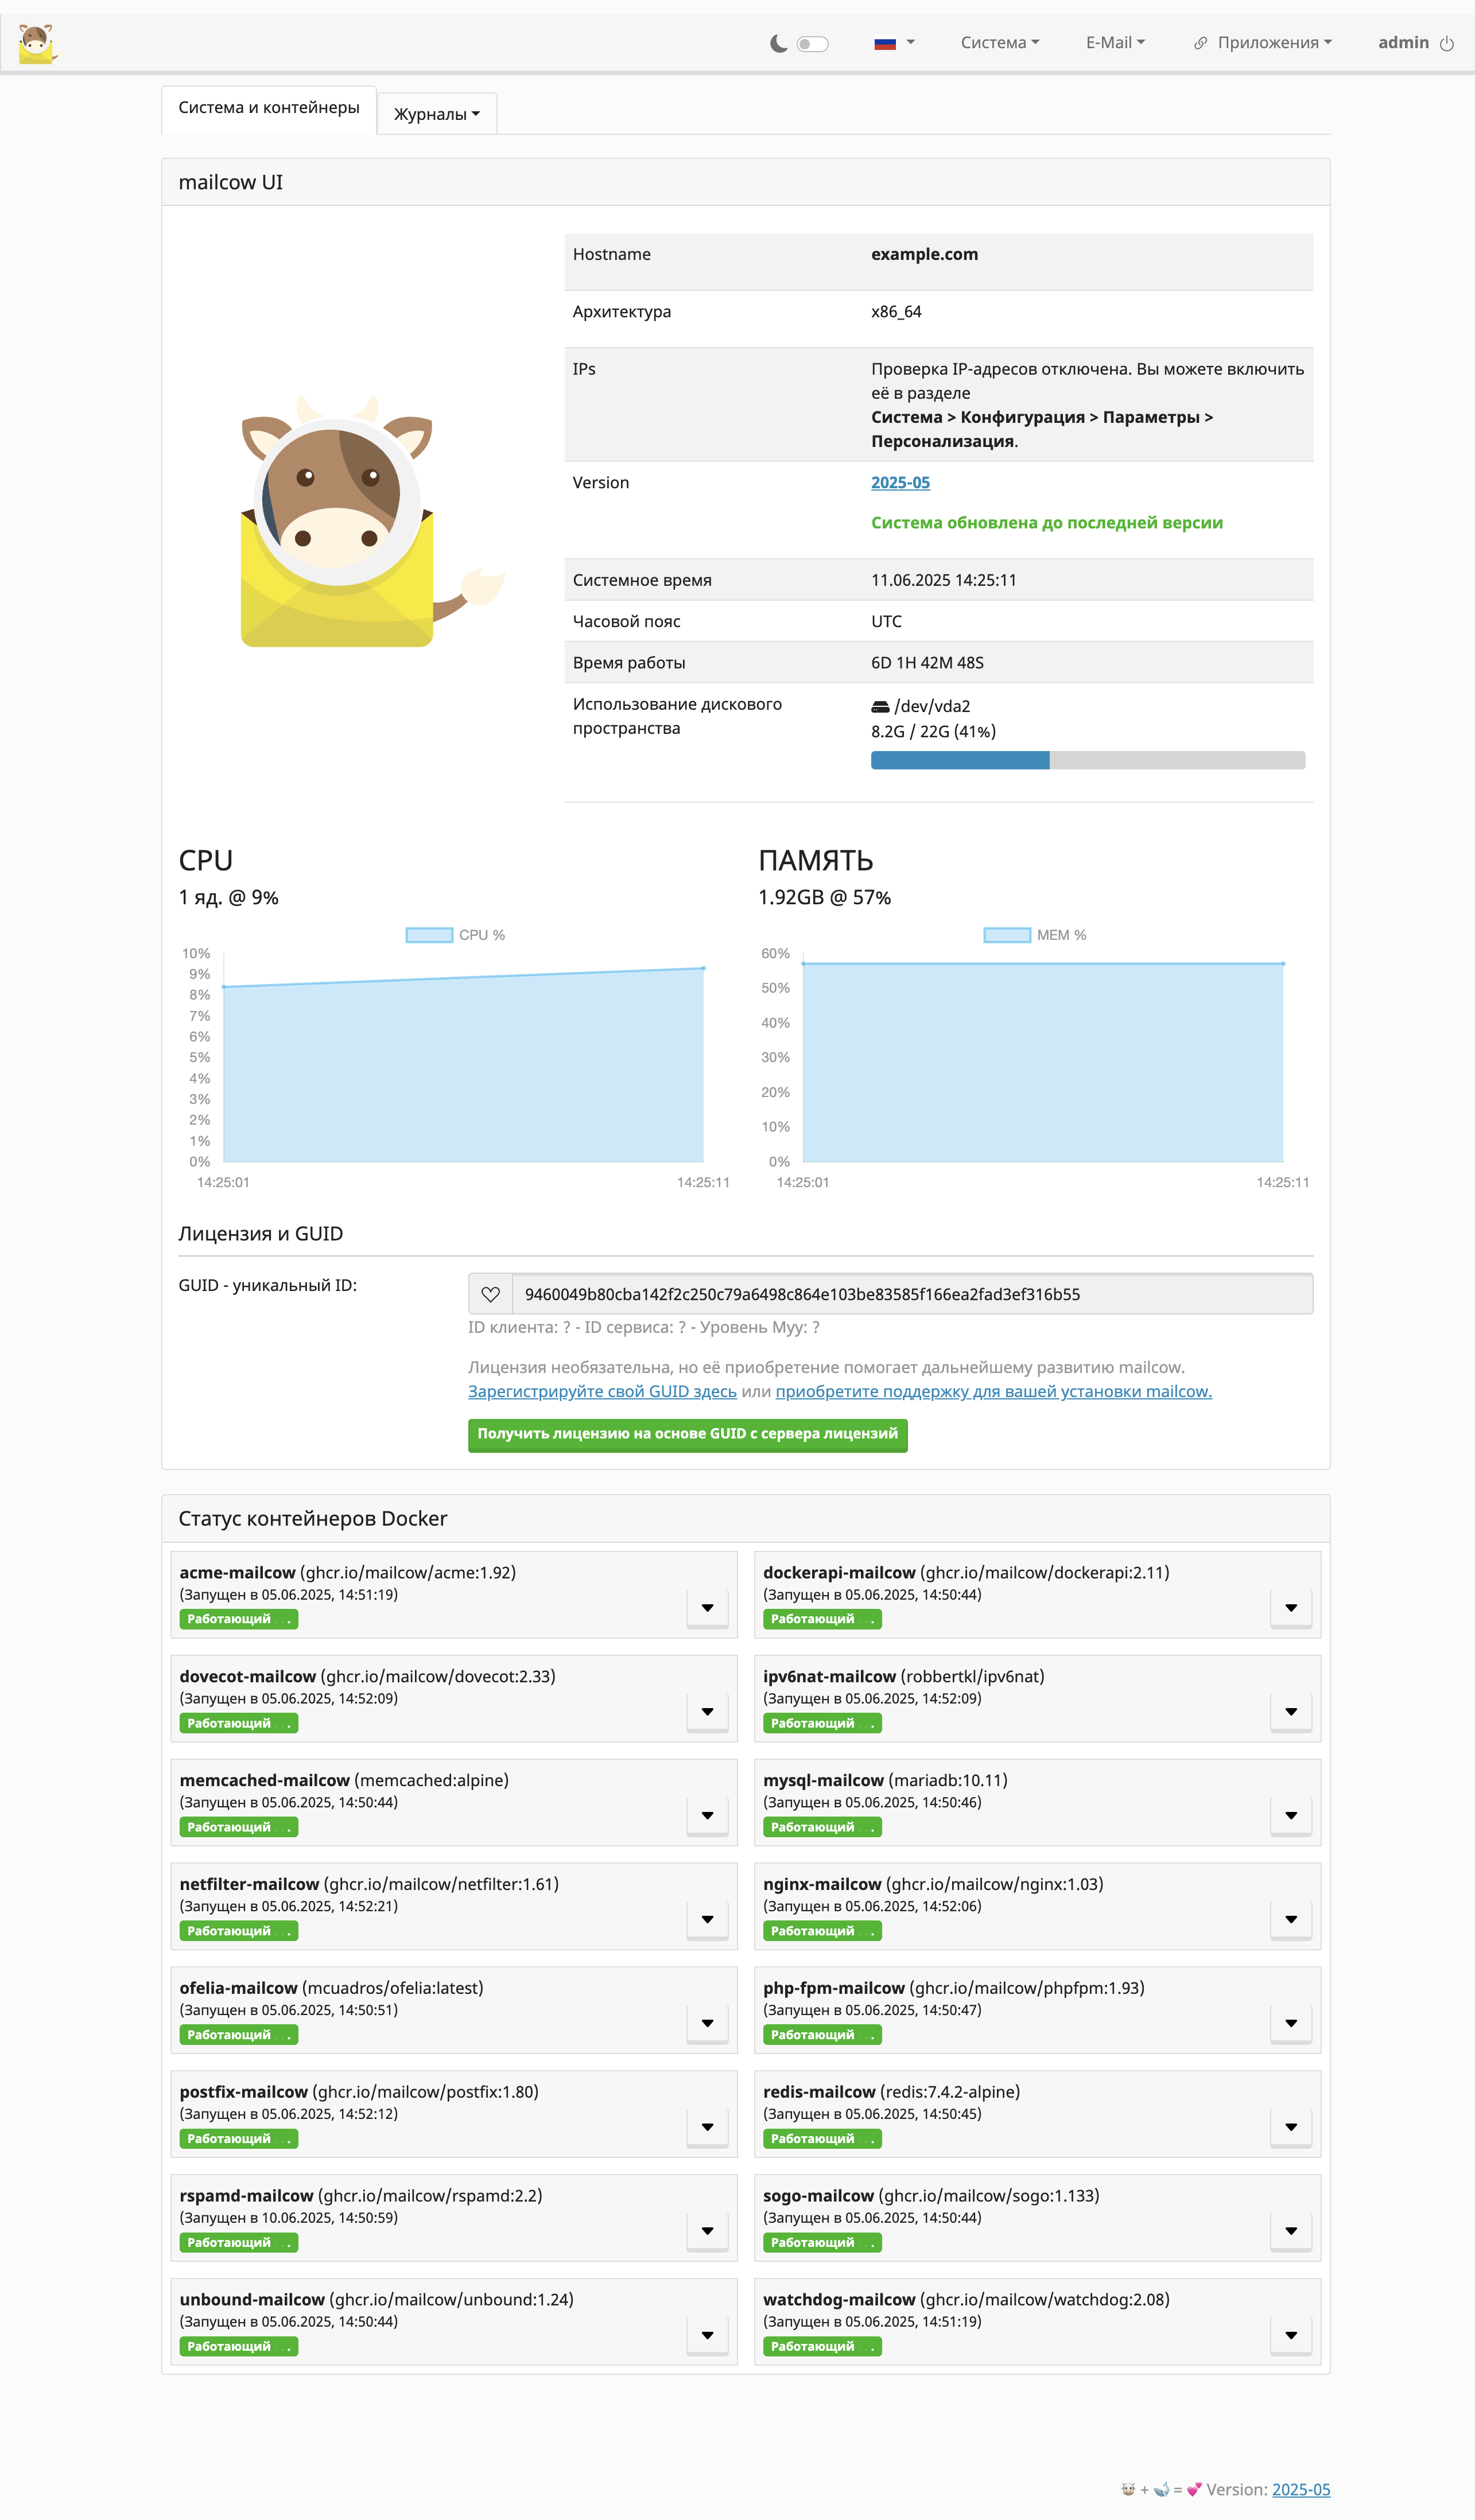Expand sogo-mailcow container dropdown
This screenshot has height=2520, width=1475.
(x=1291, y=2232)
